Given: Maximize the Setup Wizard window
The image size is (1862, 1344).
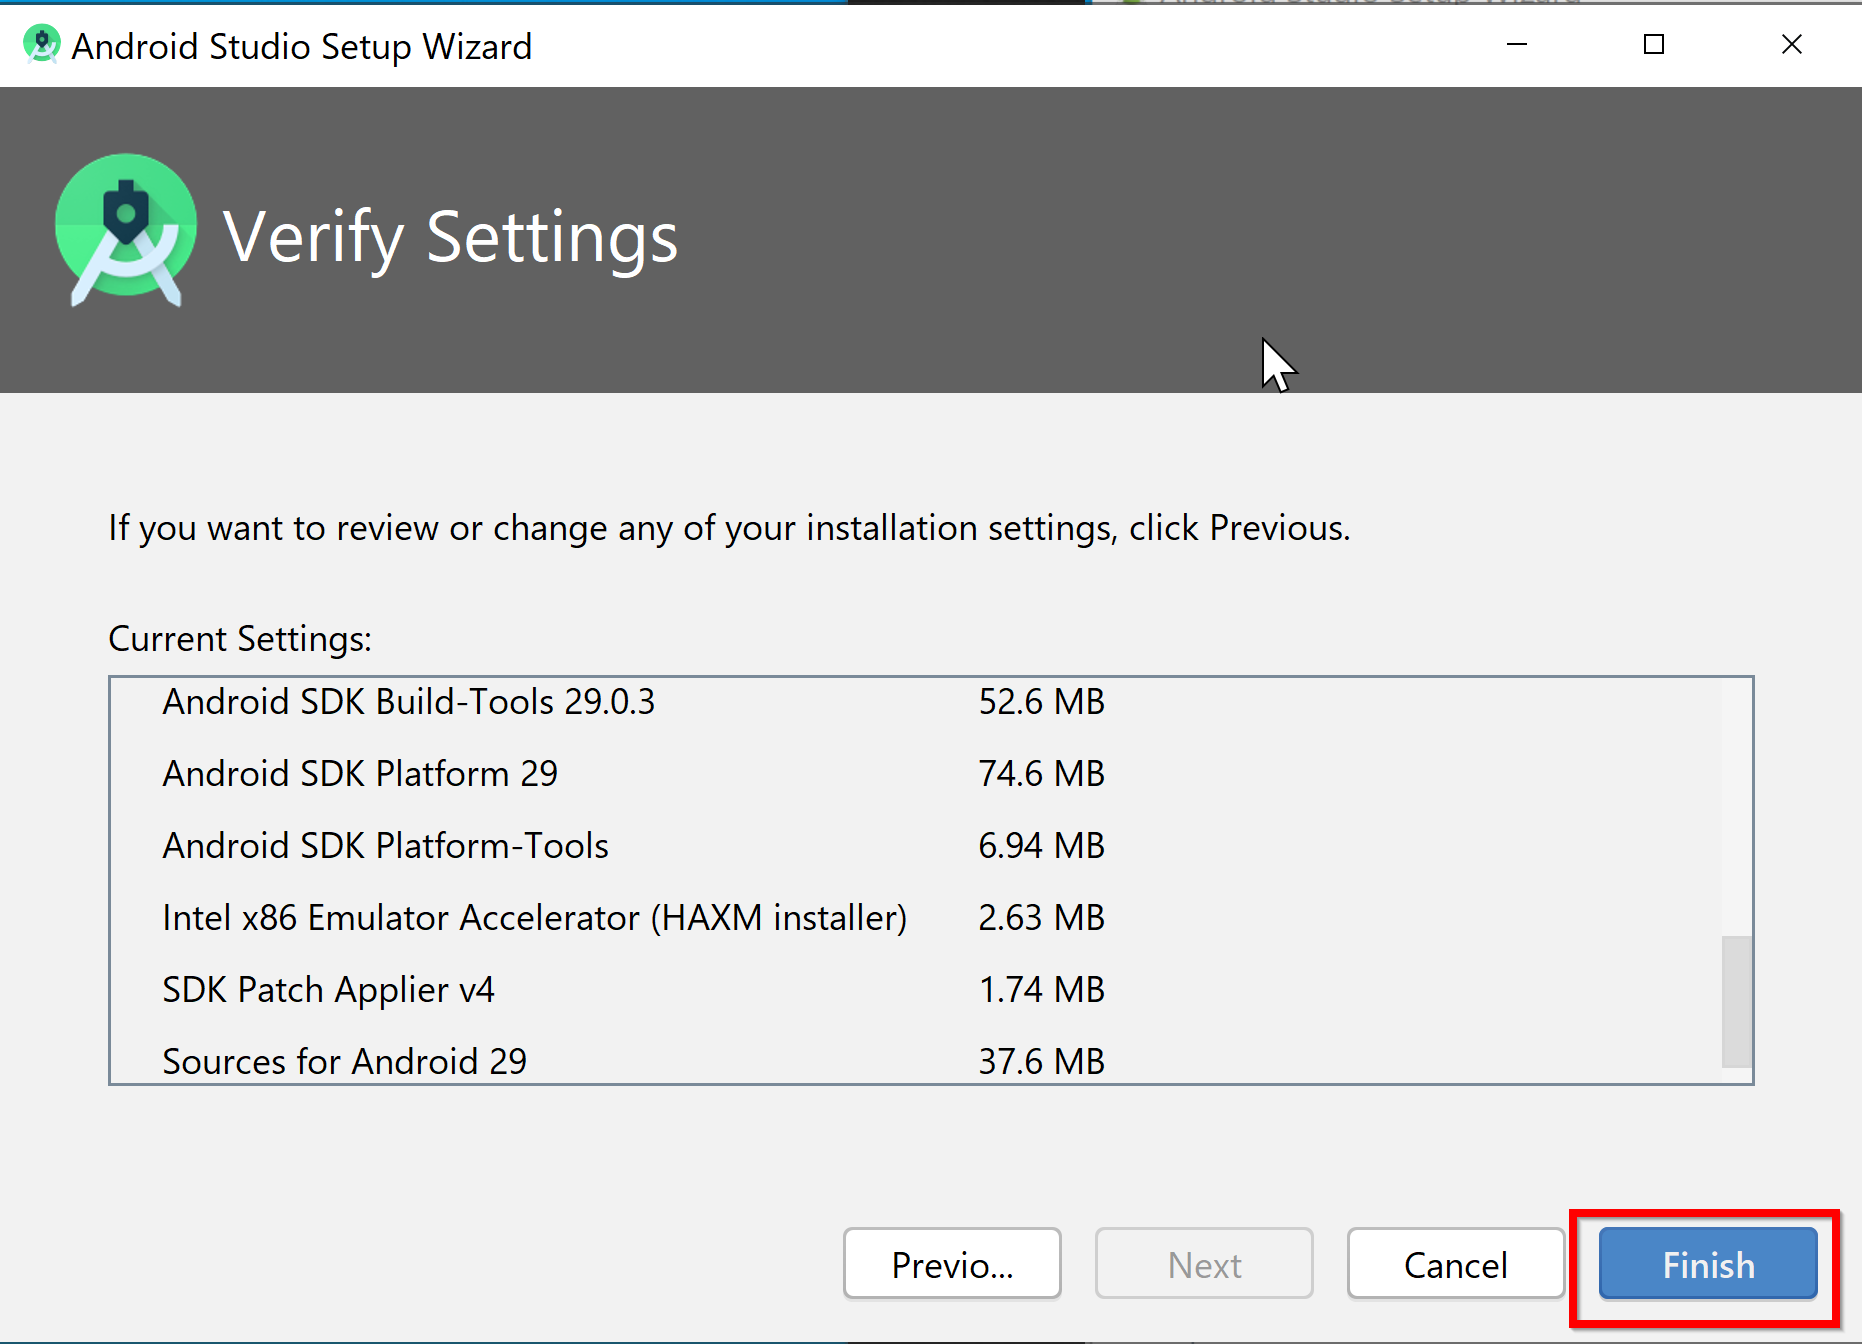Looking at the screenshot, I should point(1654,44).
